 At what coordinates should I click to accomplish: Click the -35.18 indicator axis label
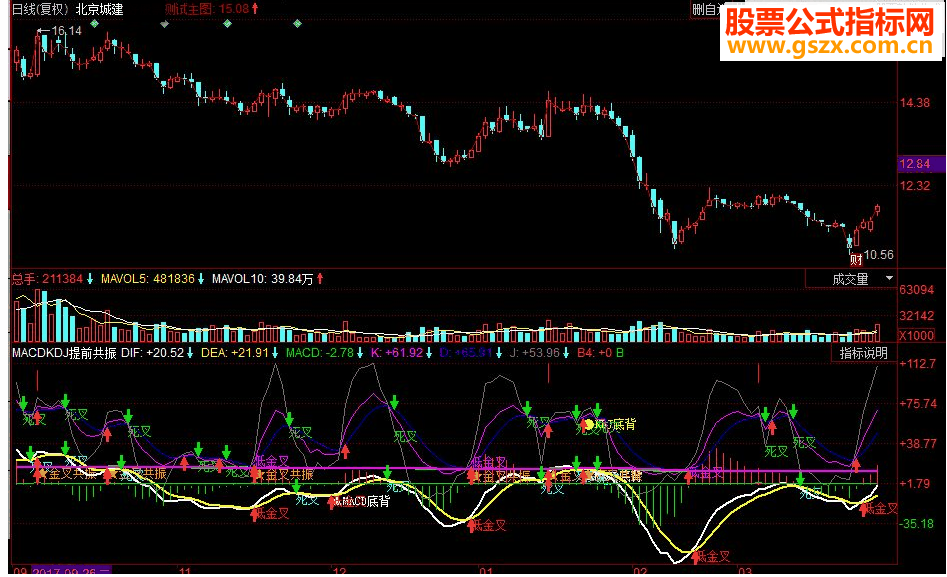click(x=917, y=523)
